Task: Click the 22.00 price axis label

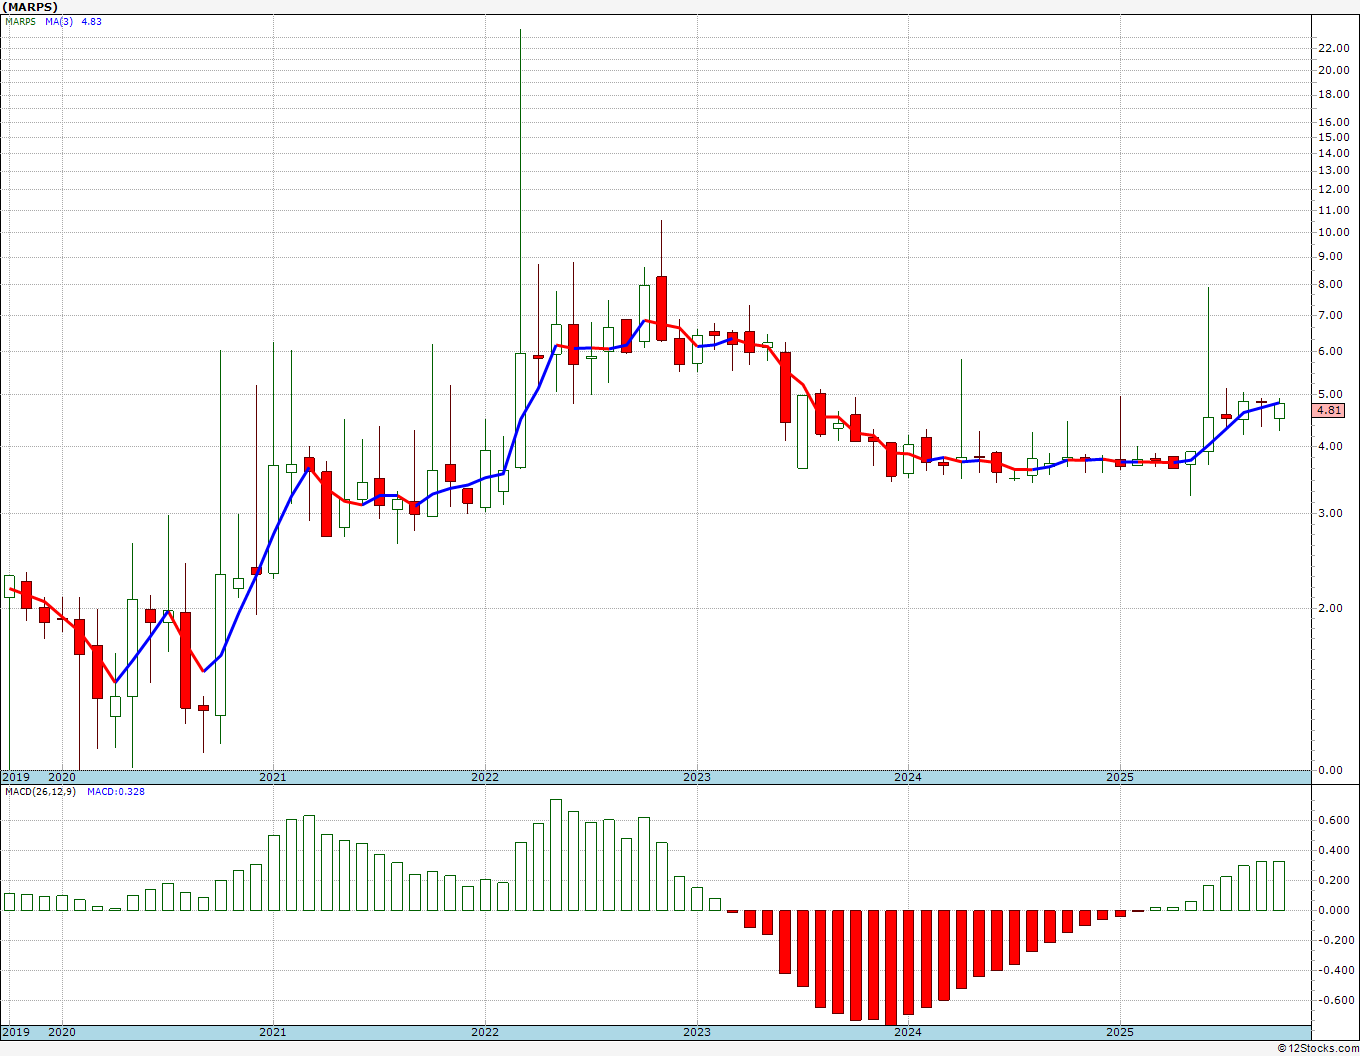Action: pos(1333,48)
